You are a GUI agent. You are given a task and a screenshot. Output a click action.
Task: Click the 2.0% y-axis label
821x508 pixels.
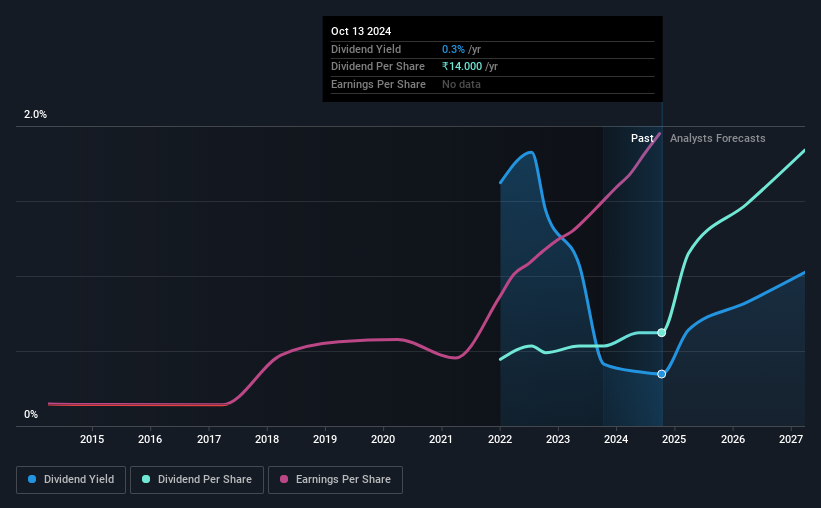click(x=35, y=114)
